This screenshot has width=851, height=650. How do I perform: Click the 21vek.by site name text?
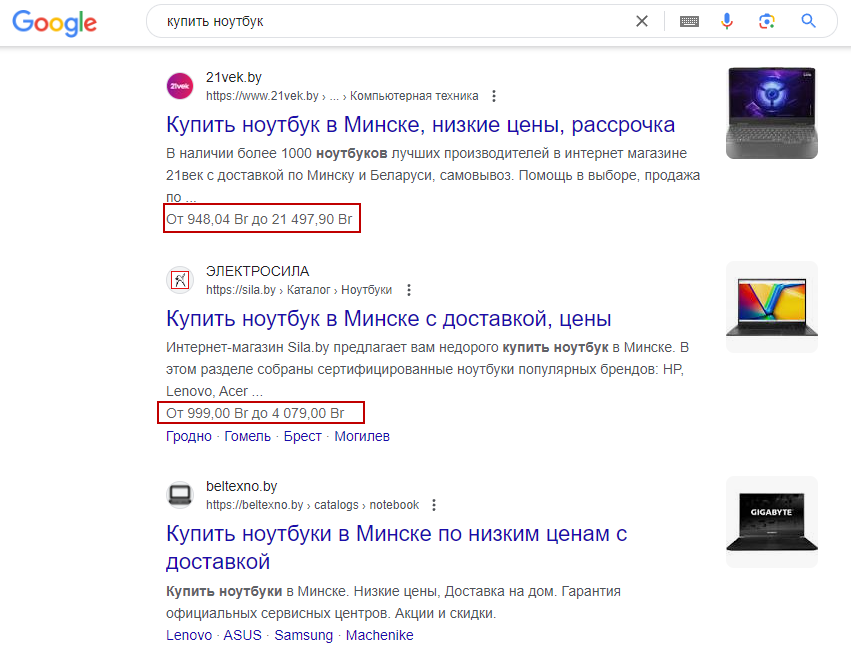(x=233, y=77)
